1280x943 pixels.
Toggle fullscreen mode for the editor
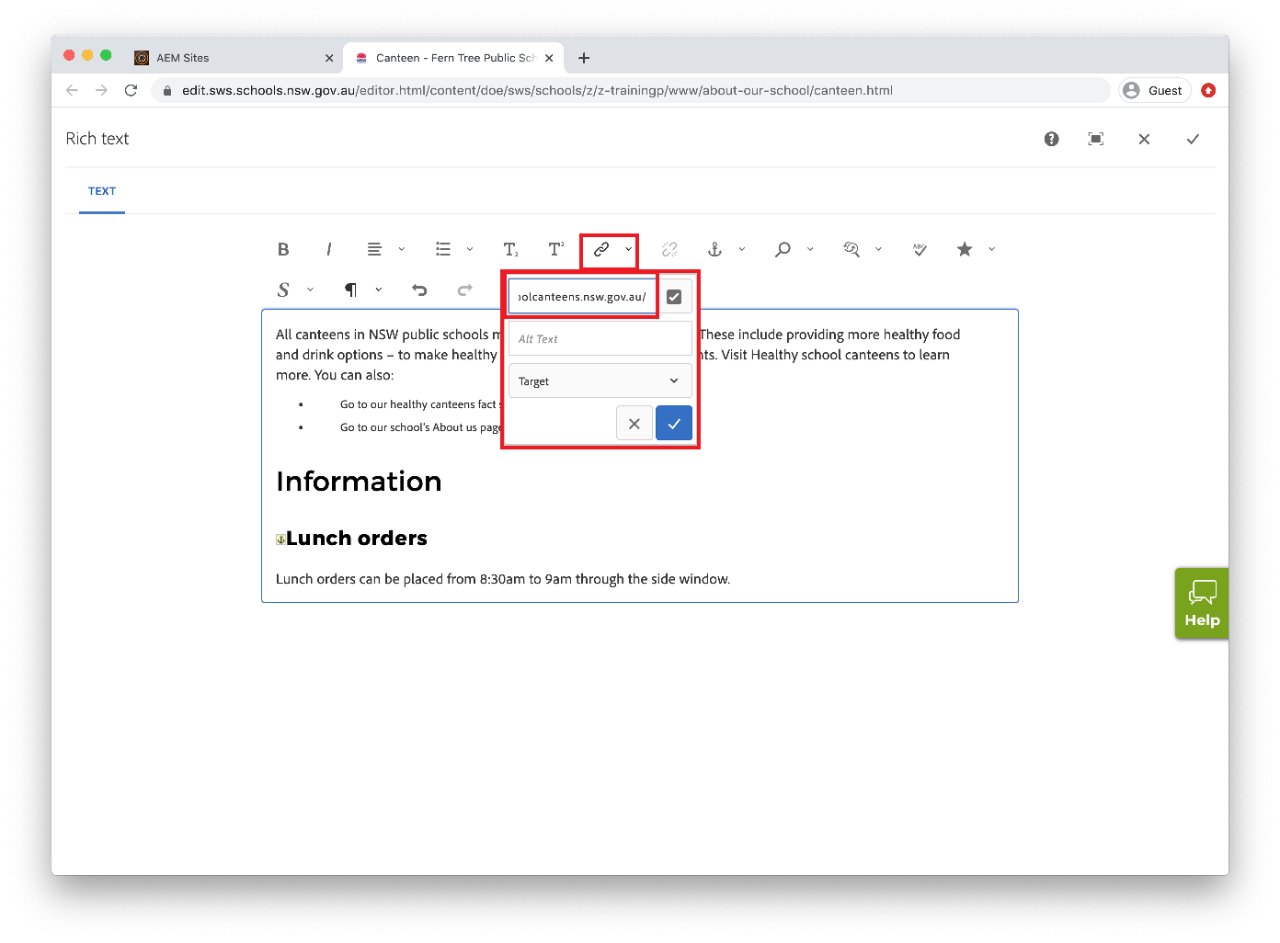(1096, 139)
